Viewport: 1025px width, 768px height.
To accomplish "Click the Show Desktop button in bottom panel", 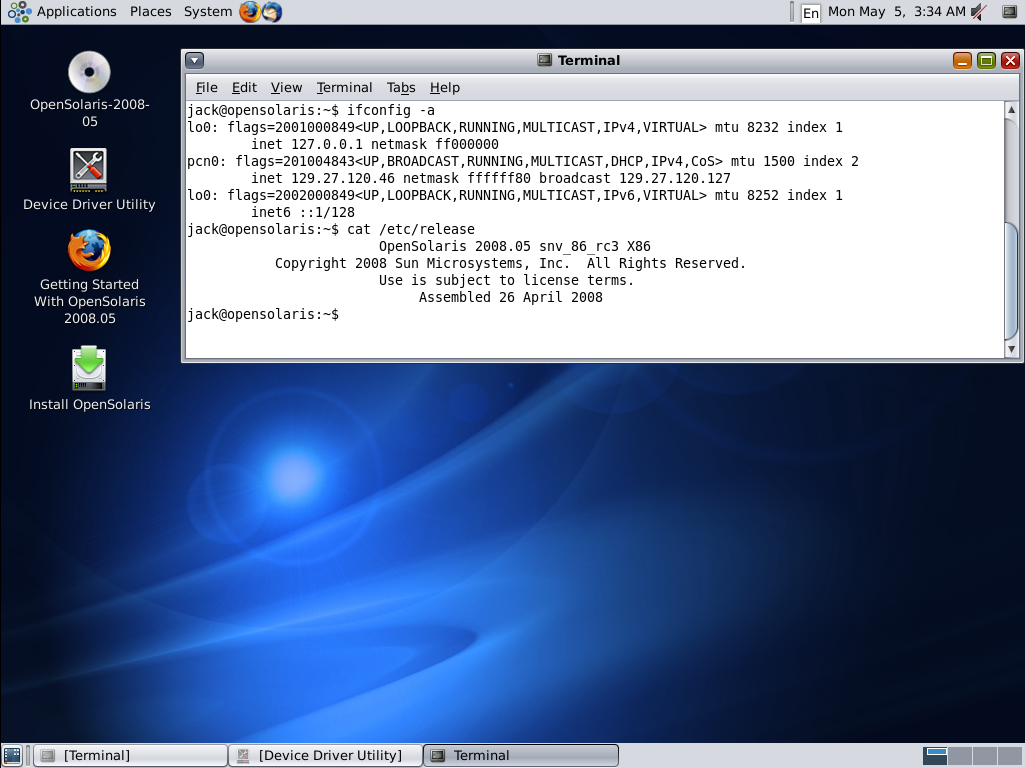I will pyautogui.click(x=12, y=756).
